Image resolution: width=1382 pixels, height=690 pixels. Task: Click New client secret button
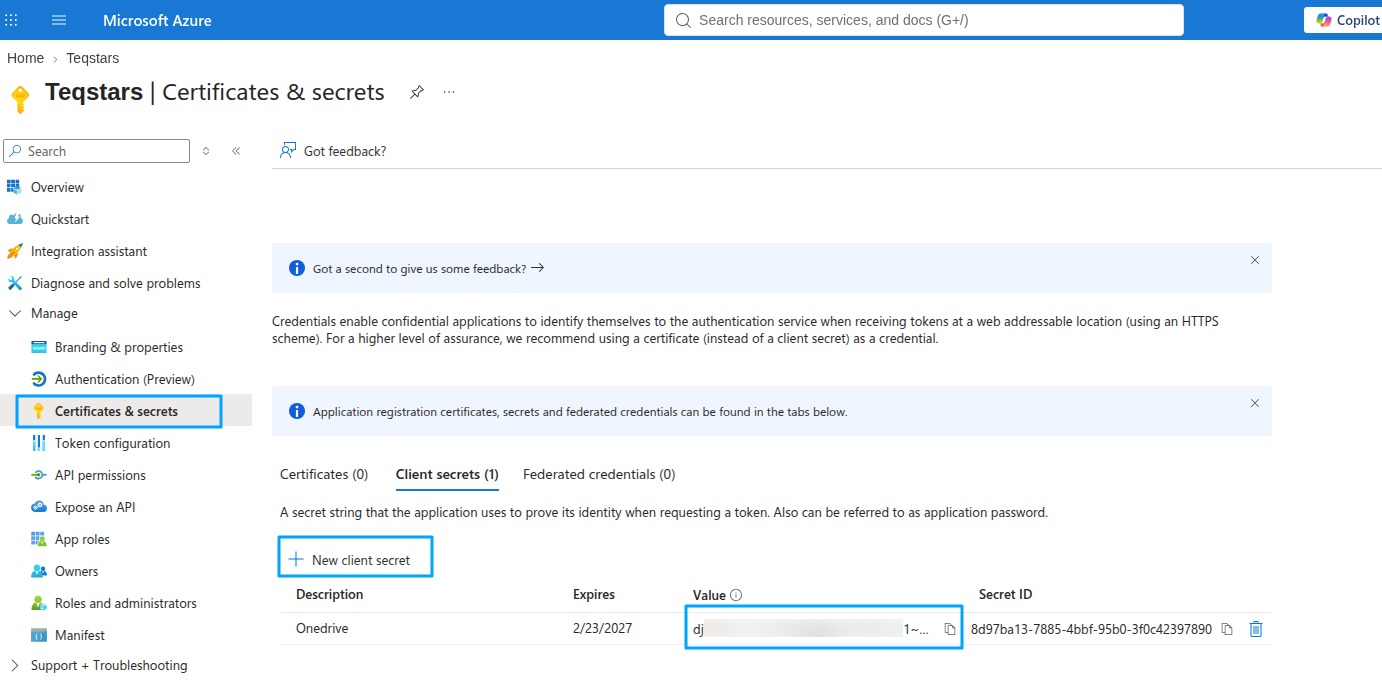[355, 557]
